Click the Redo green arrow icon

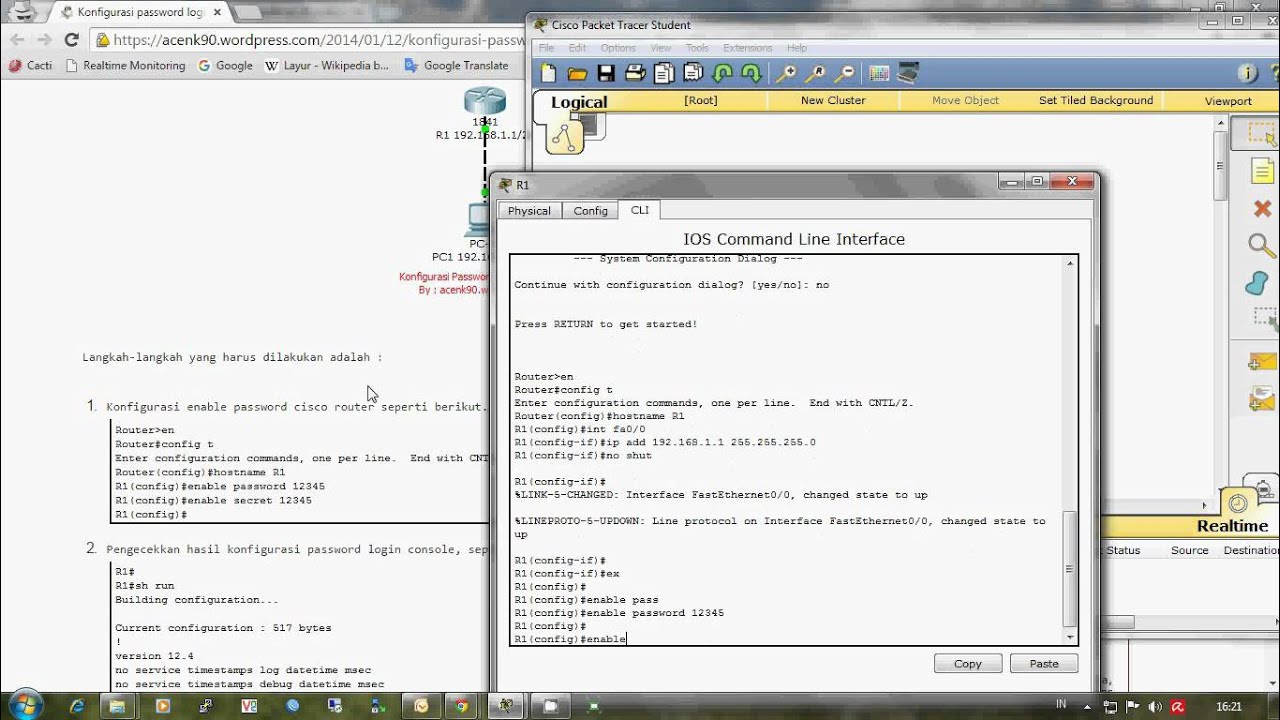point(751,73)
